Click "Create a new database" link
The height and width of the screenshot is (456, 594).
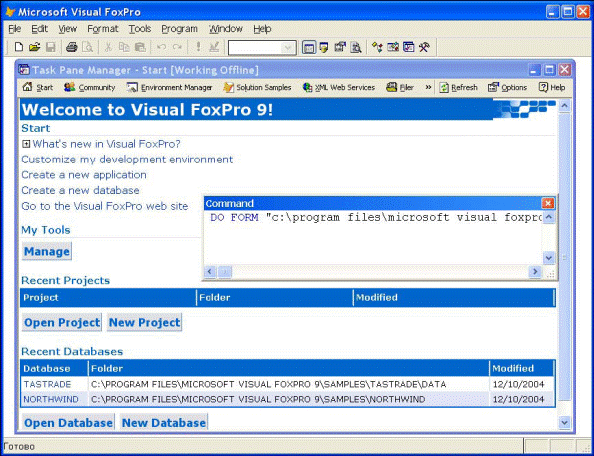pos(80,191)
